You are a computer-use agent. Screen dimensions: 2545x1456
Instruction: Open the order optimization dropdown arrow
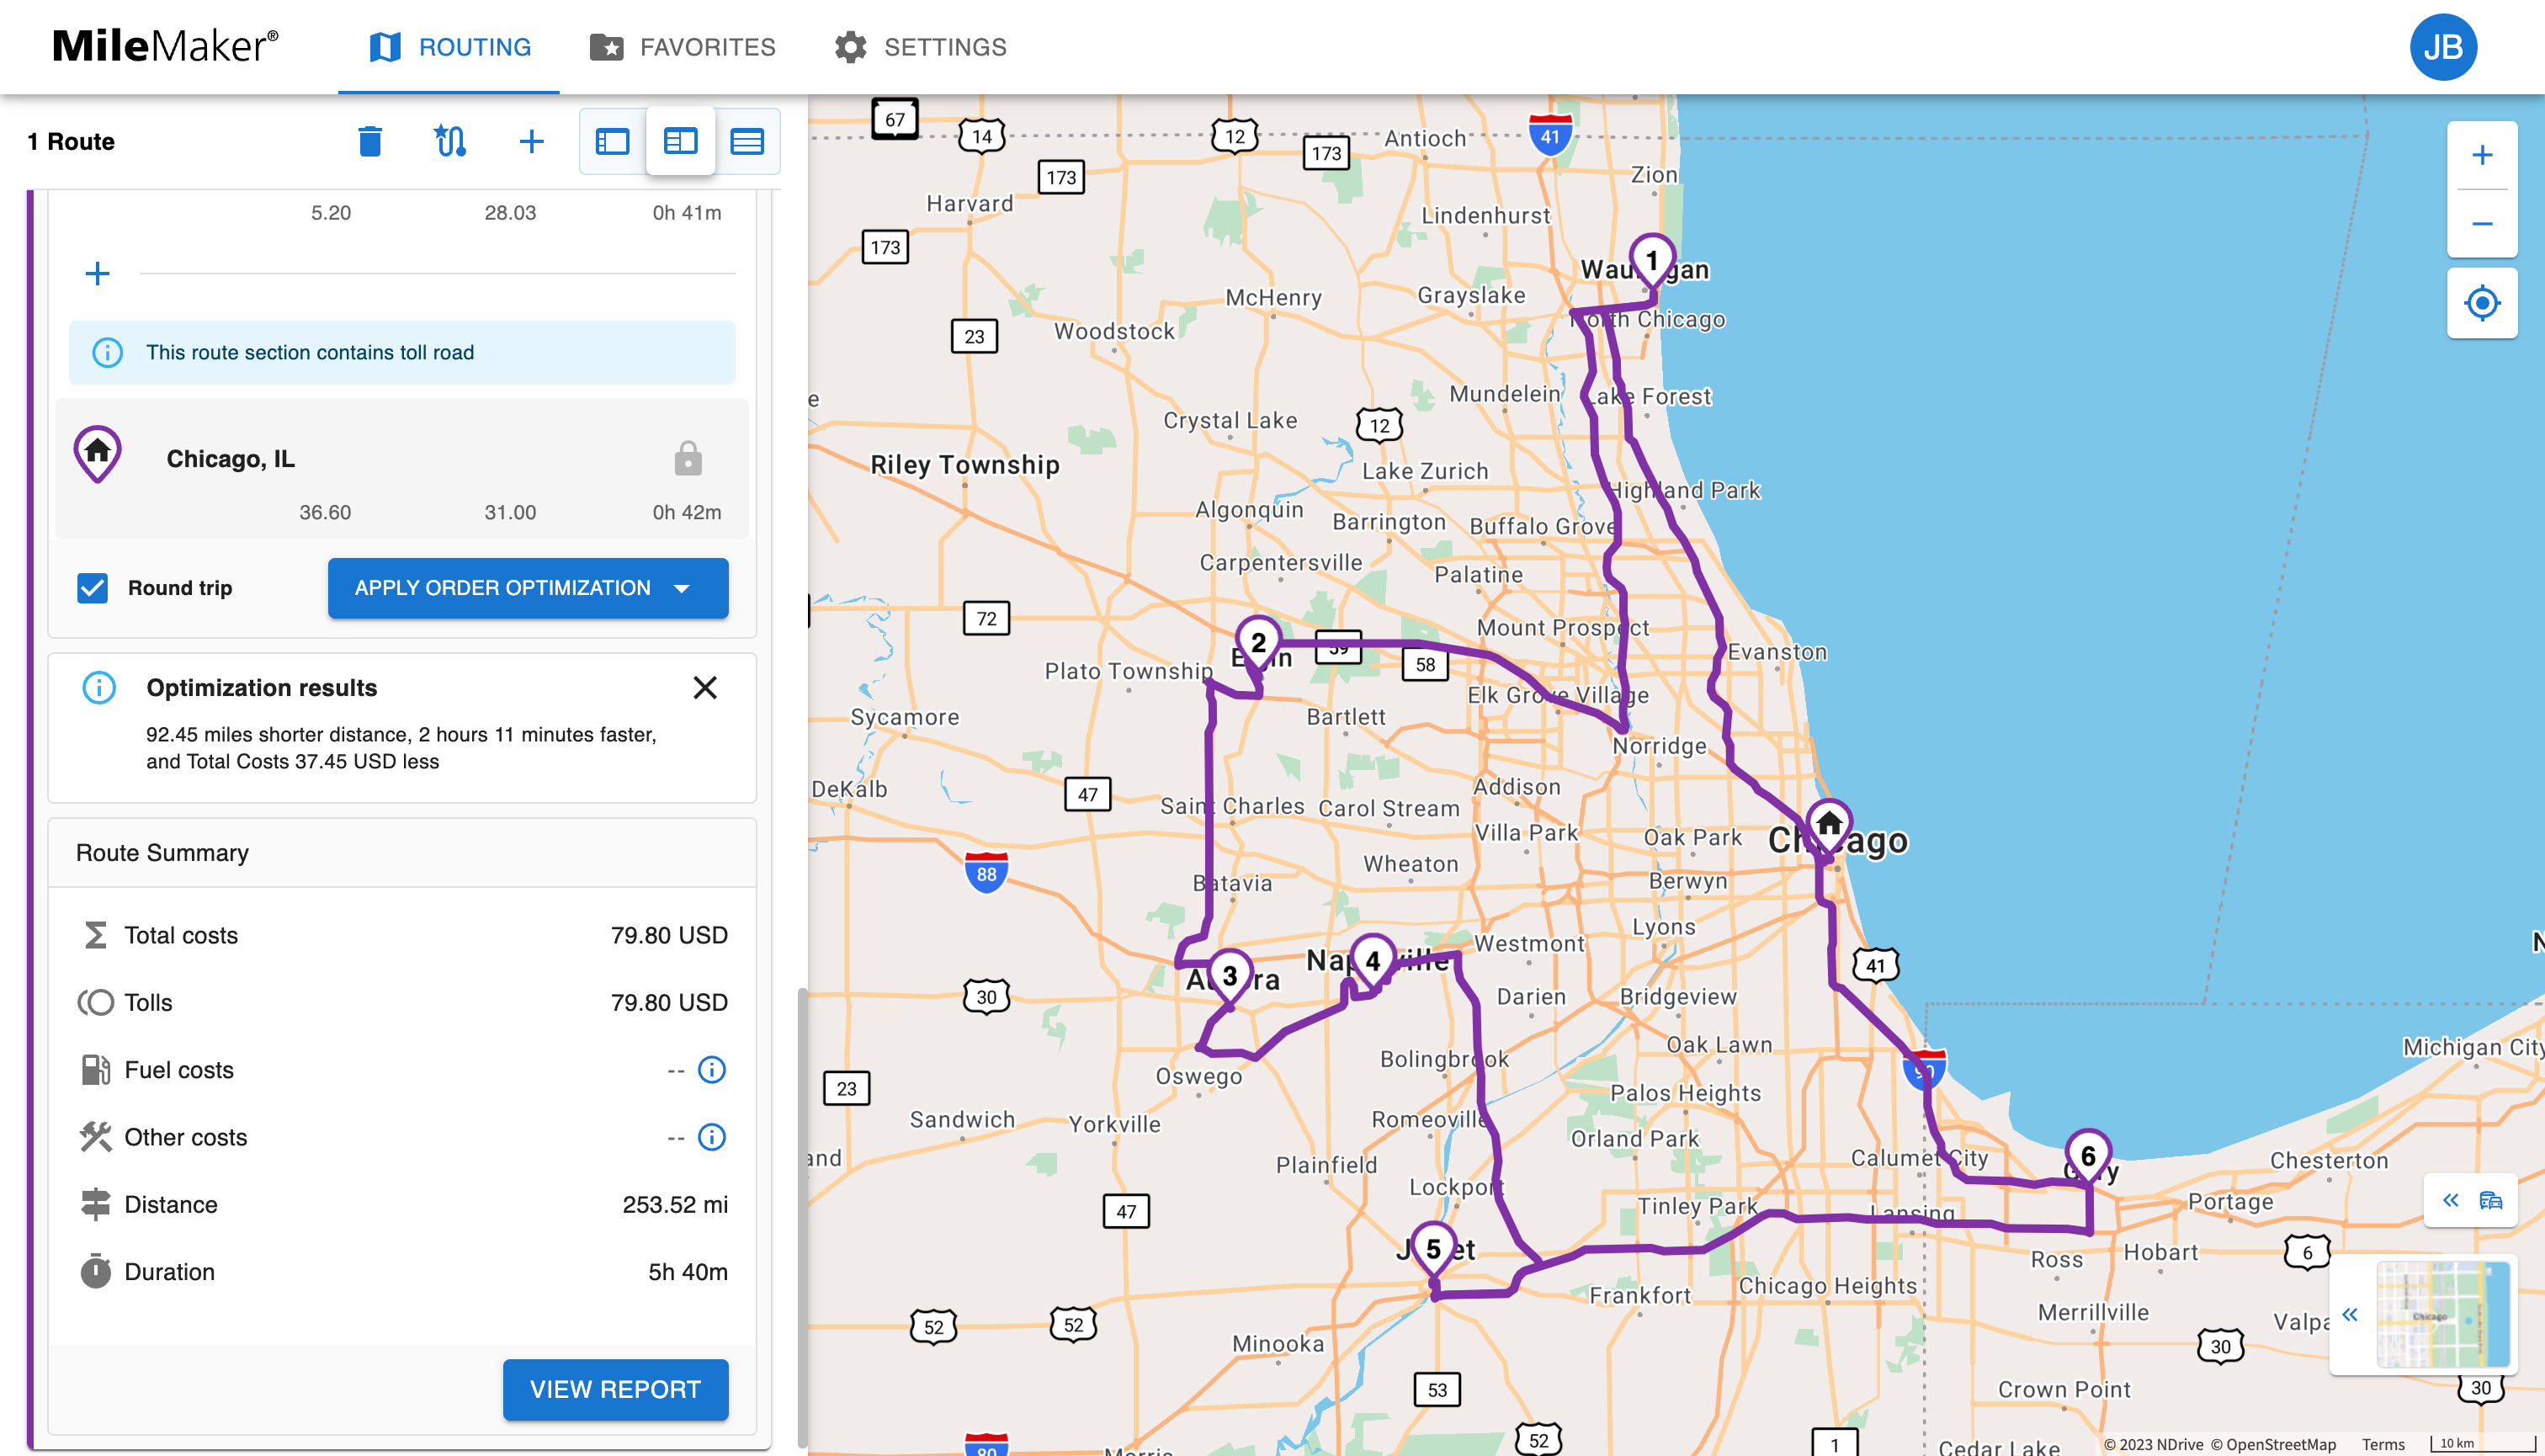tap(683, 588)
